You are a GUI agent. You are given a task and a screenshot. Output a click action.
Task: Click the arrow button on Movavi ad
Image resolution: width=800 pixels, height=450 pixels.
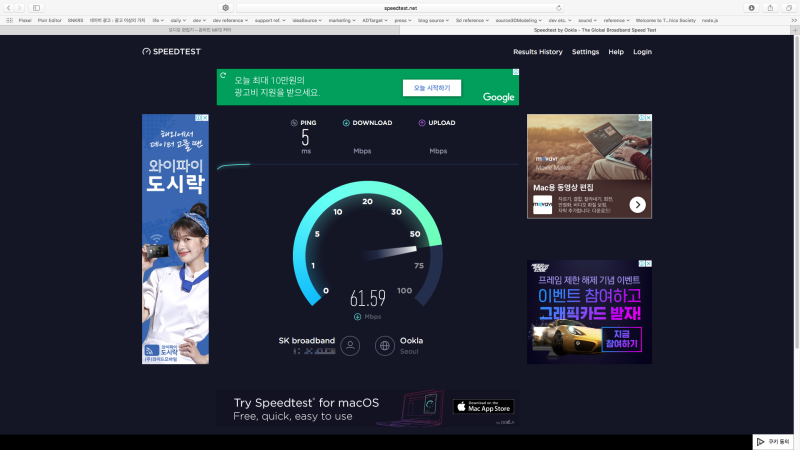point(637,205)
